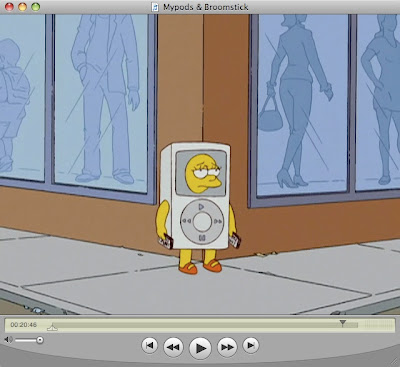This screenshot has height=367, width=400.
Task: Click the rewind button
Action: click(173, 347)
